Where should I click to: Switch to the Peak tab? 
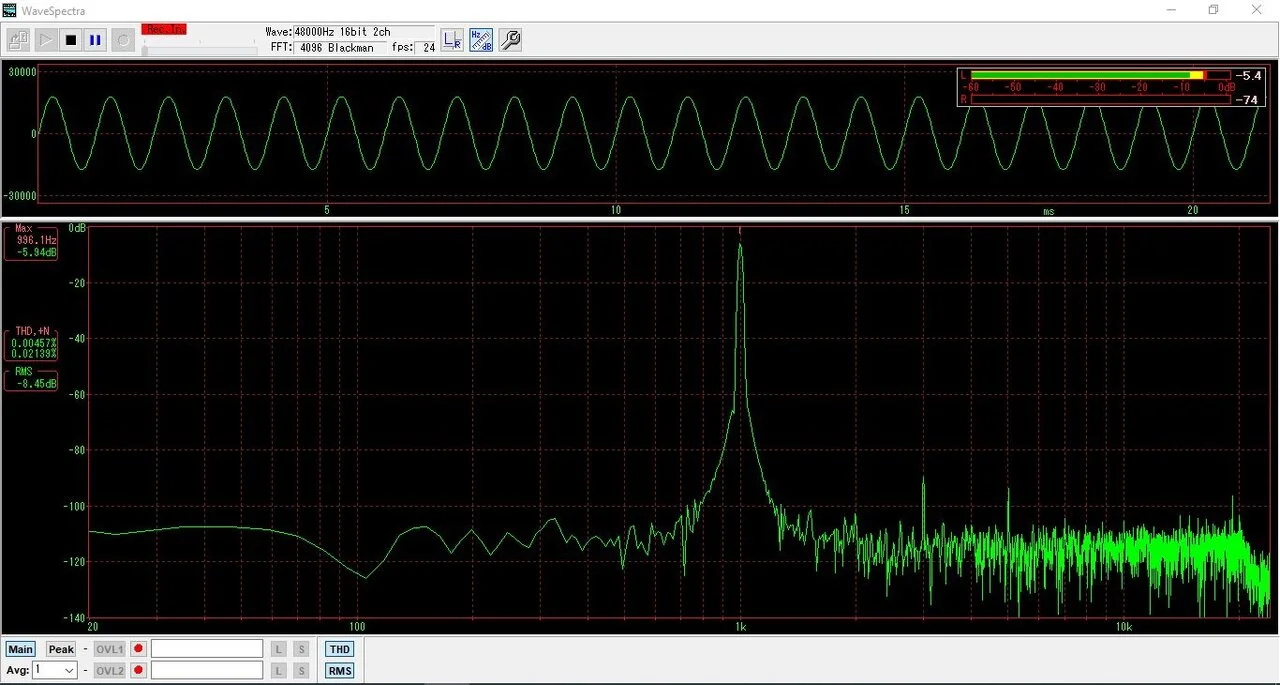tap(60, 648)
